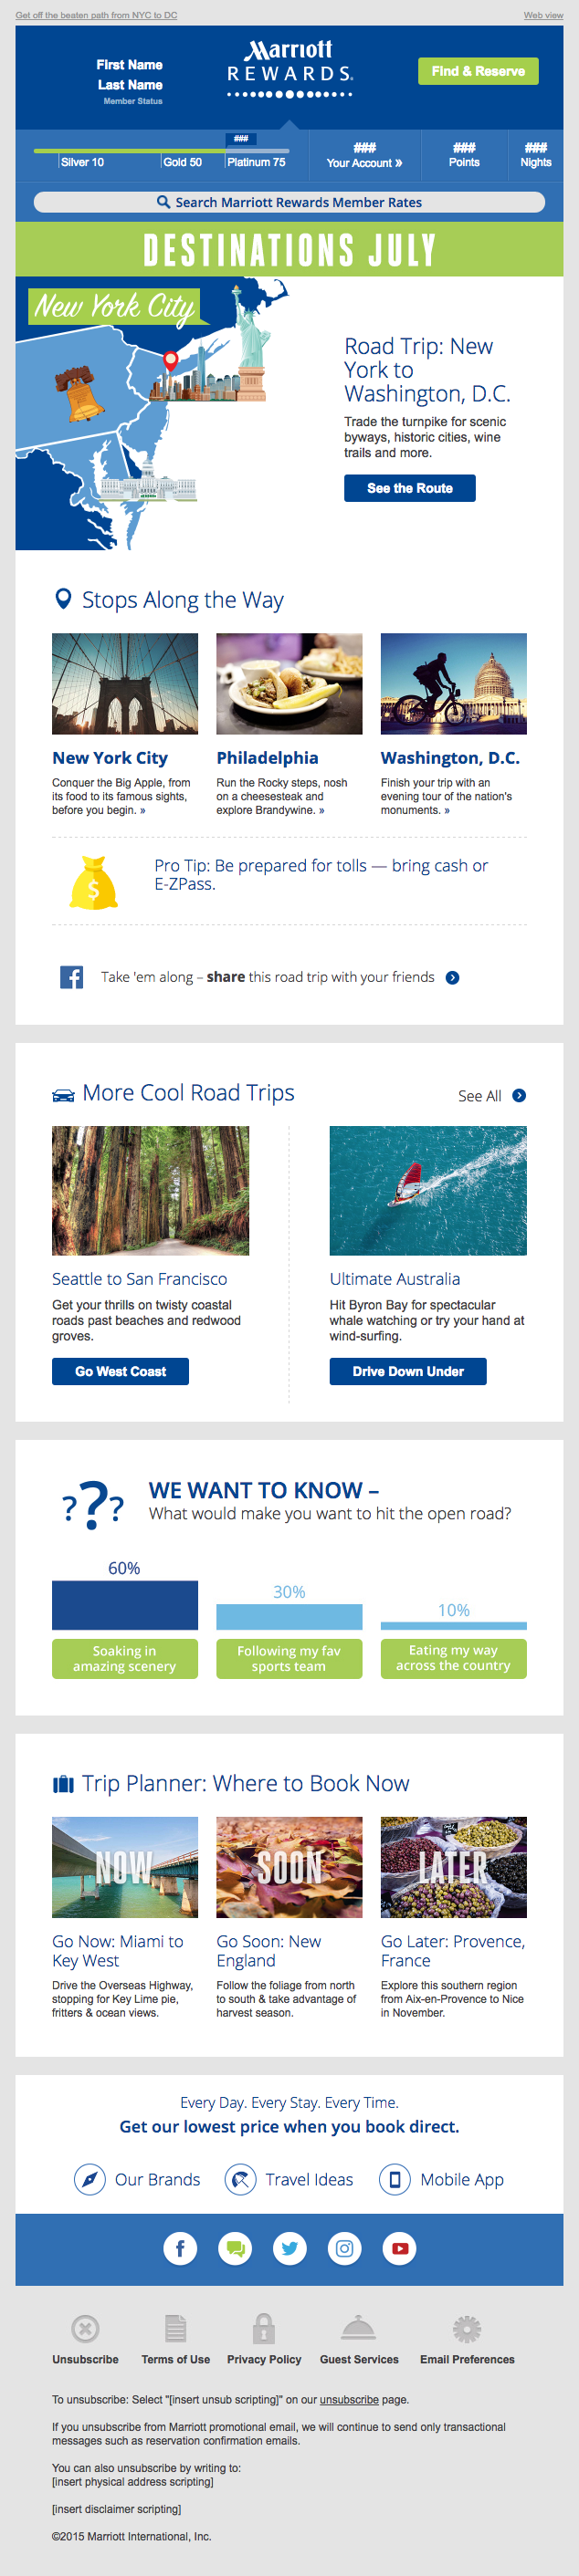
Task: Click the Search Marriott Rewards Member Rates field
Action: tap(289, 202)
